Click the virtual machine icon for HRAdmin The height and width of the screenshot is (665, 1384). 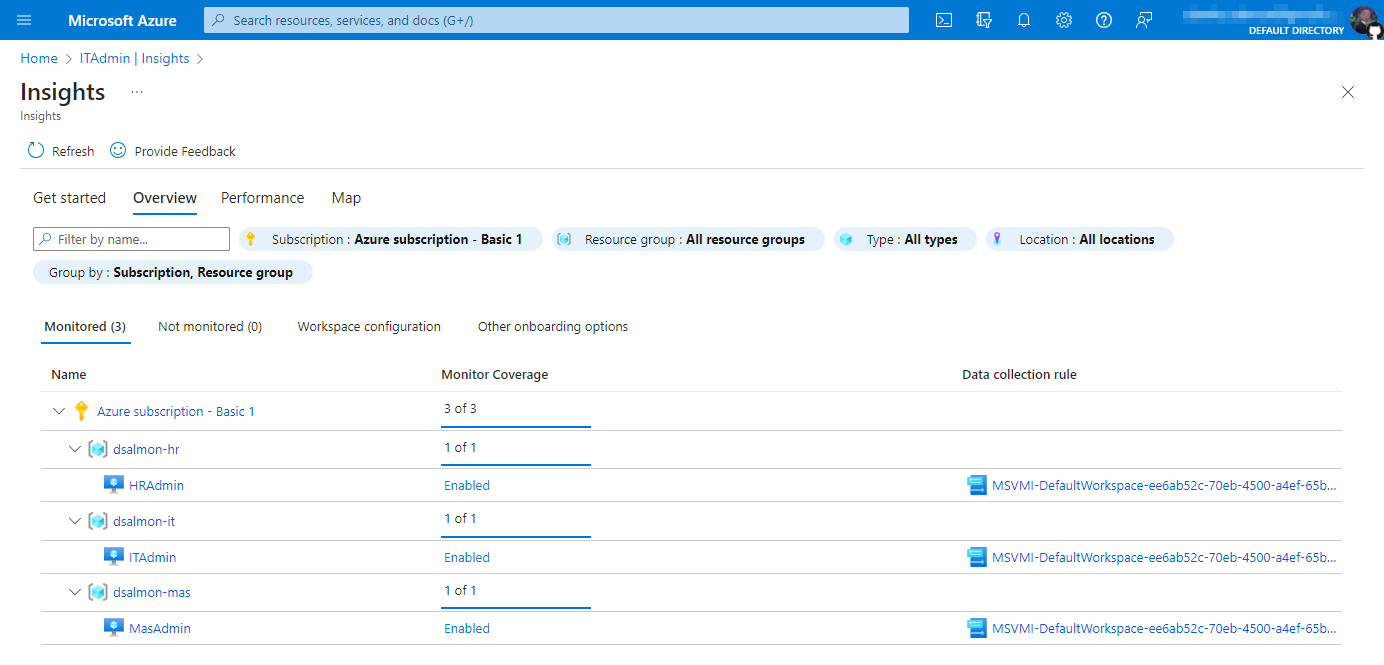tap(114, 485)
